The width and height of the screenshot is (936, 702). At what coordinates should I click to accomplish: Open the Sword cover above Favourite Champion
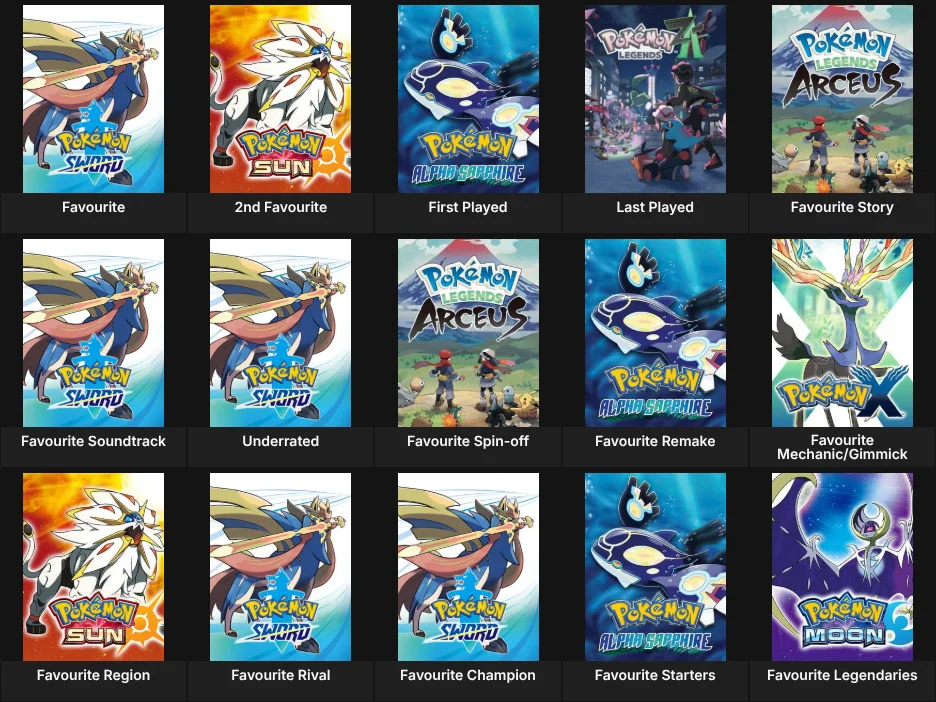click(468, 567)
